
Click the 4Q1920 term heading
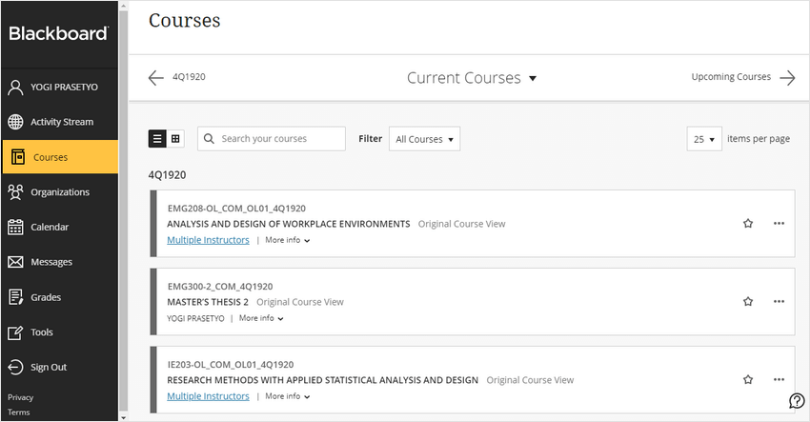pyautogui.click(x=167, y=175)
